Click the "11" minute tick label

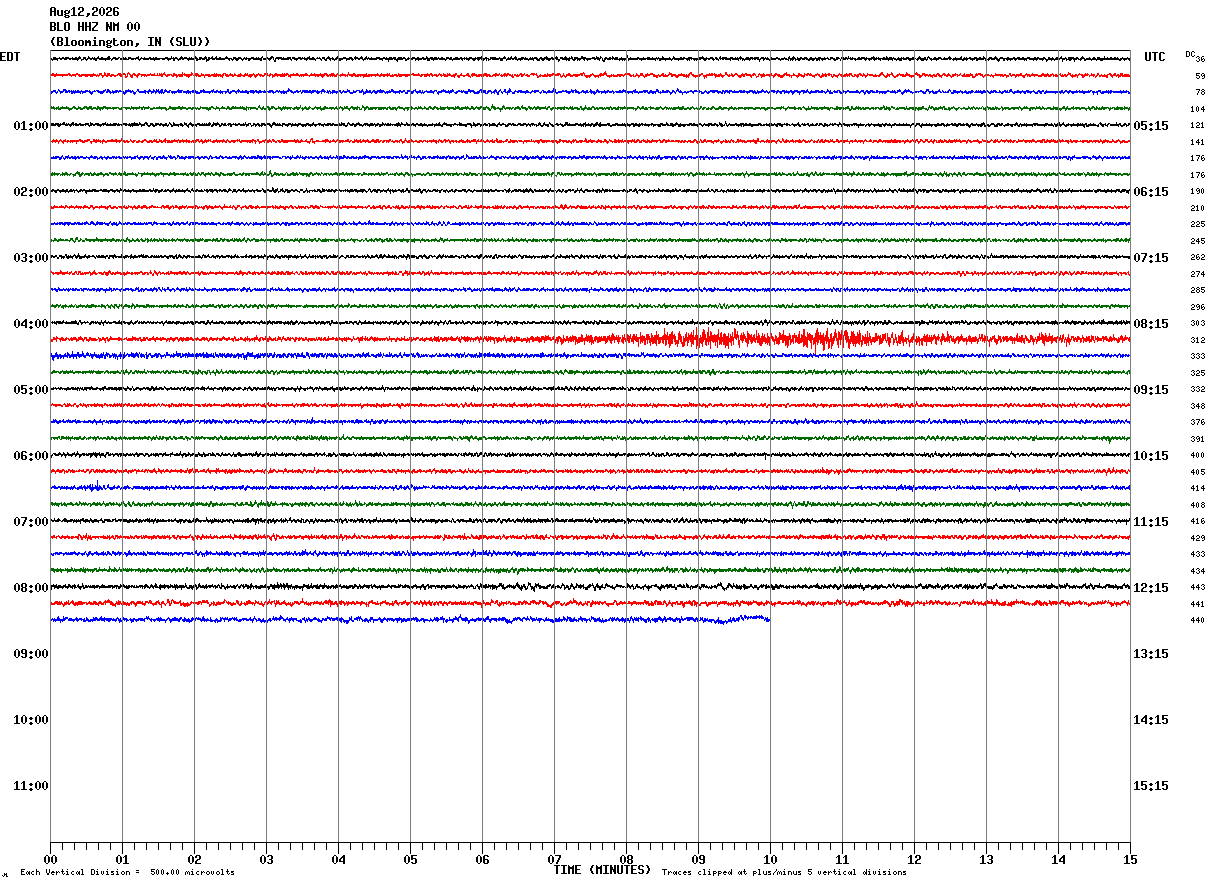pos(843,860)
